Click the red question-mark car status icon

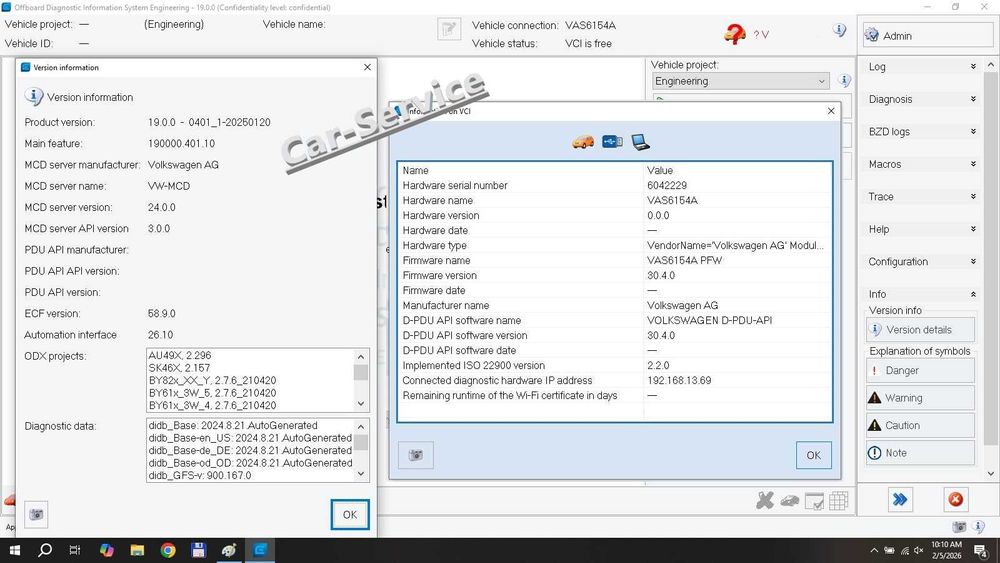pos(735,34)
